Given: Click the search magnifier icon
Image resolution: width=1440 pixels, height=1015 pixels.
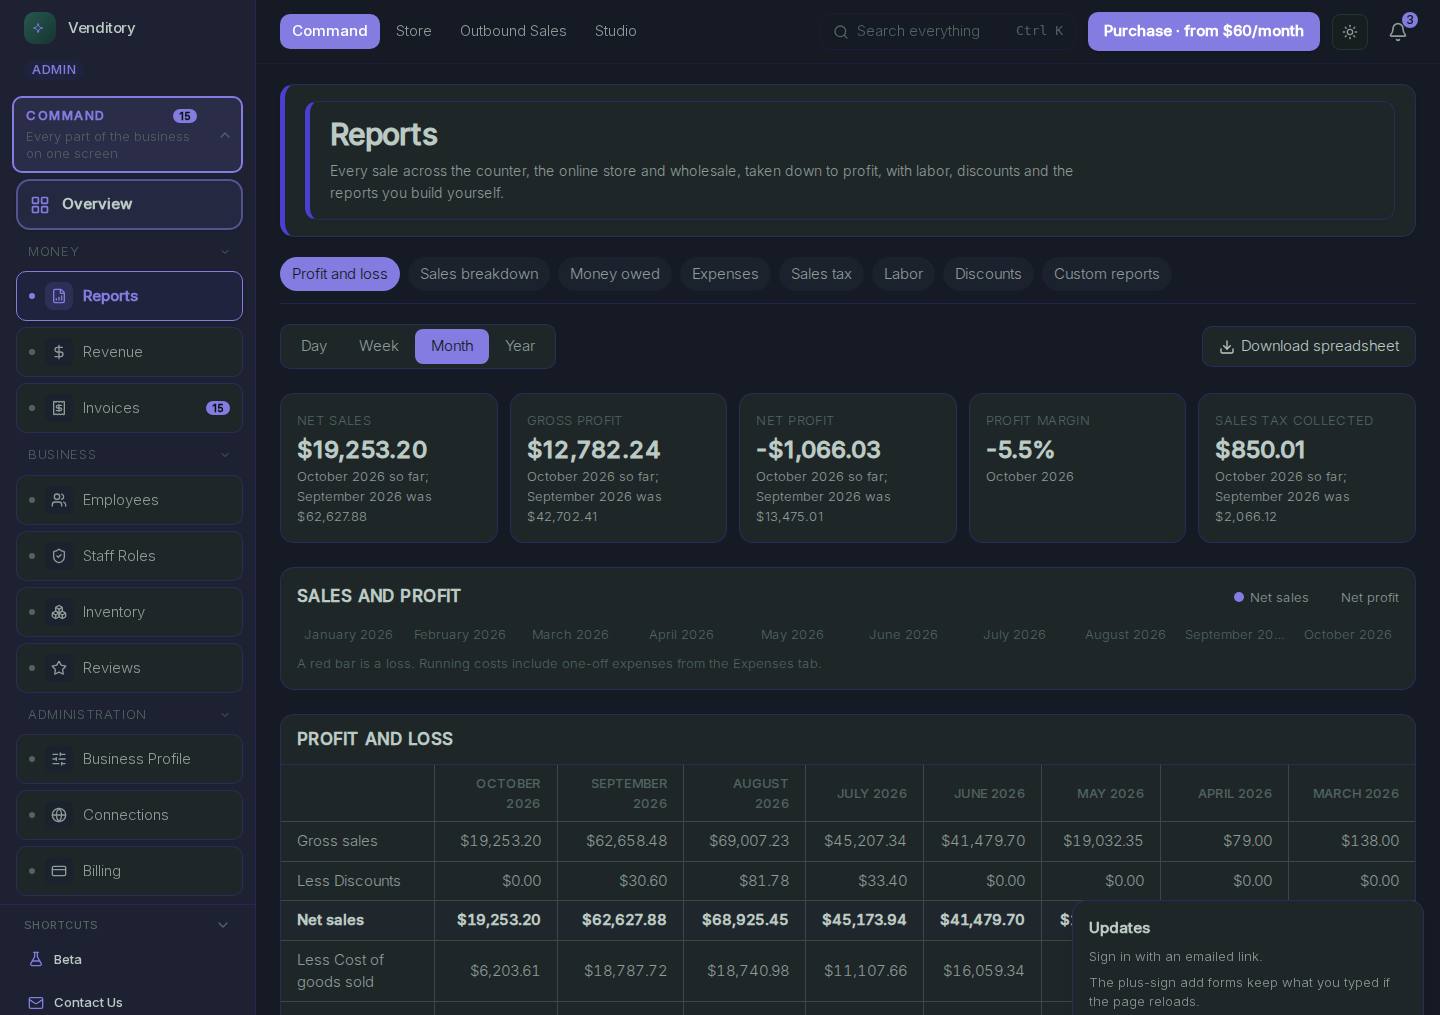Looking at the screenshot, I should click(x=841, y=32).
